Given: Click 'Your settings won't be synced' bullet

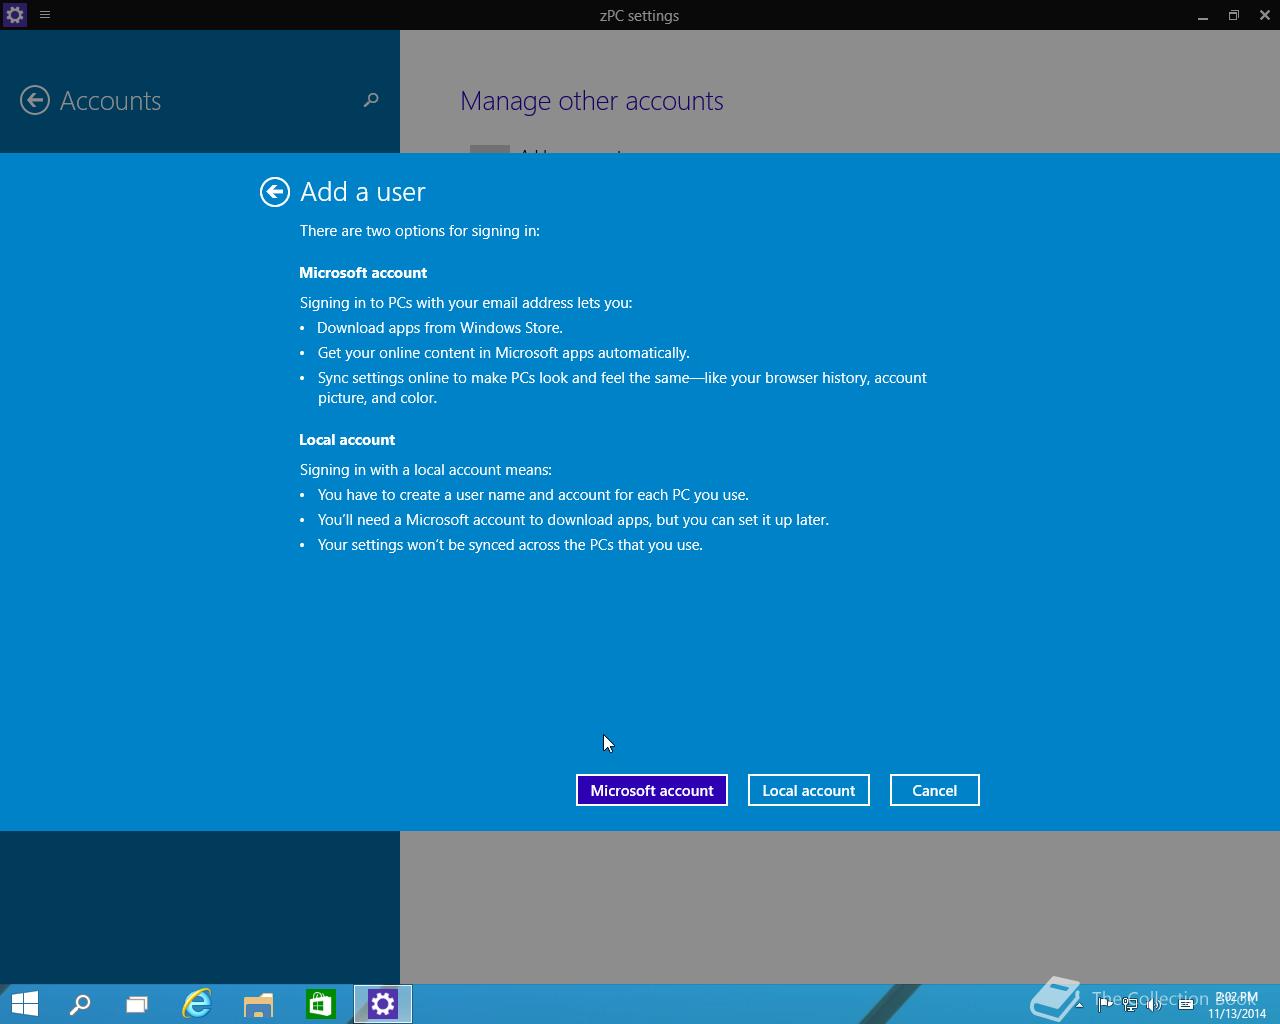Looking at the screenshot, I should (x=510, y=544).
